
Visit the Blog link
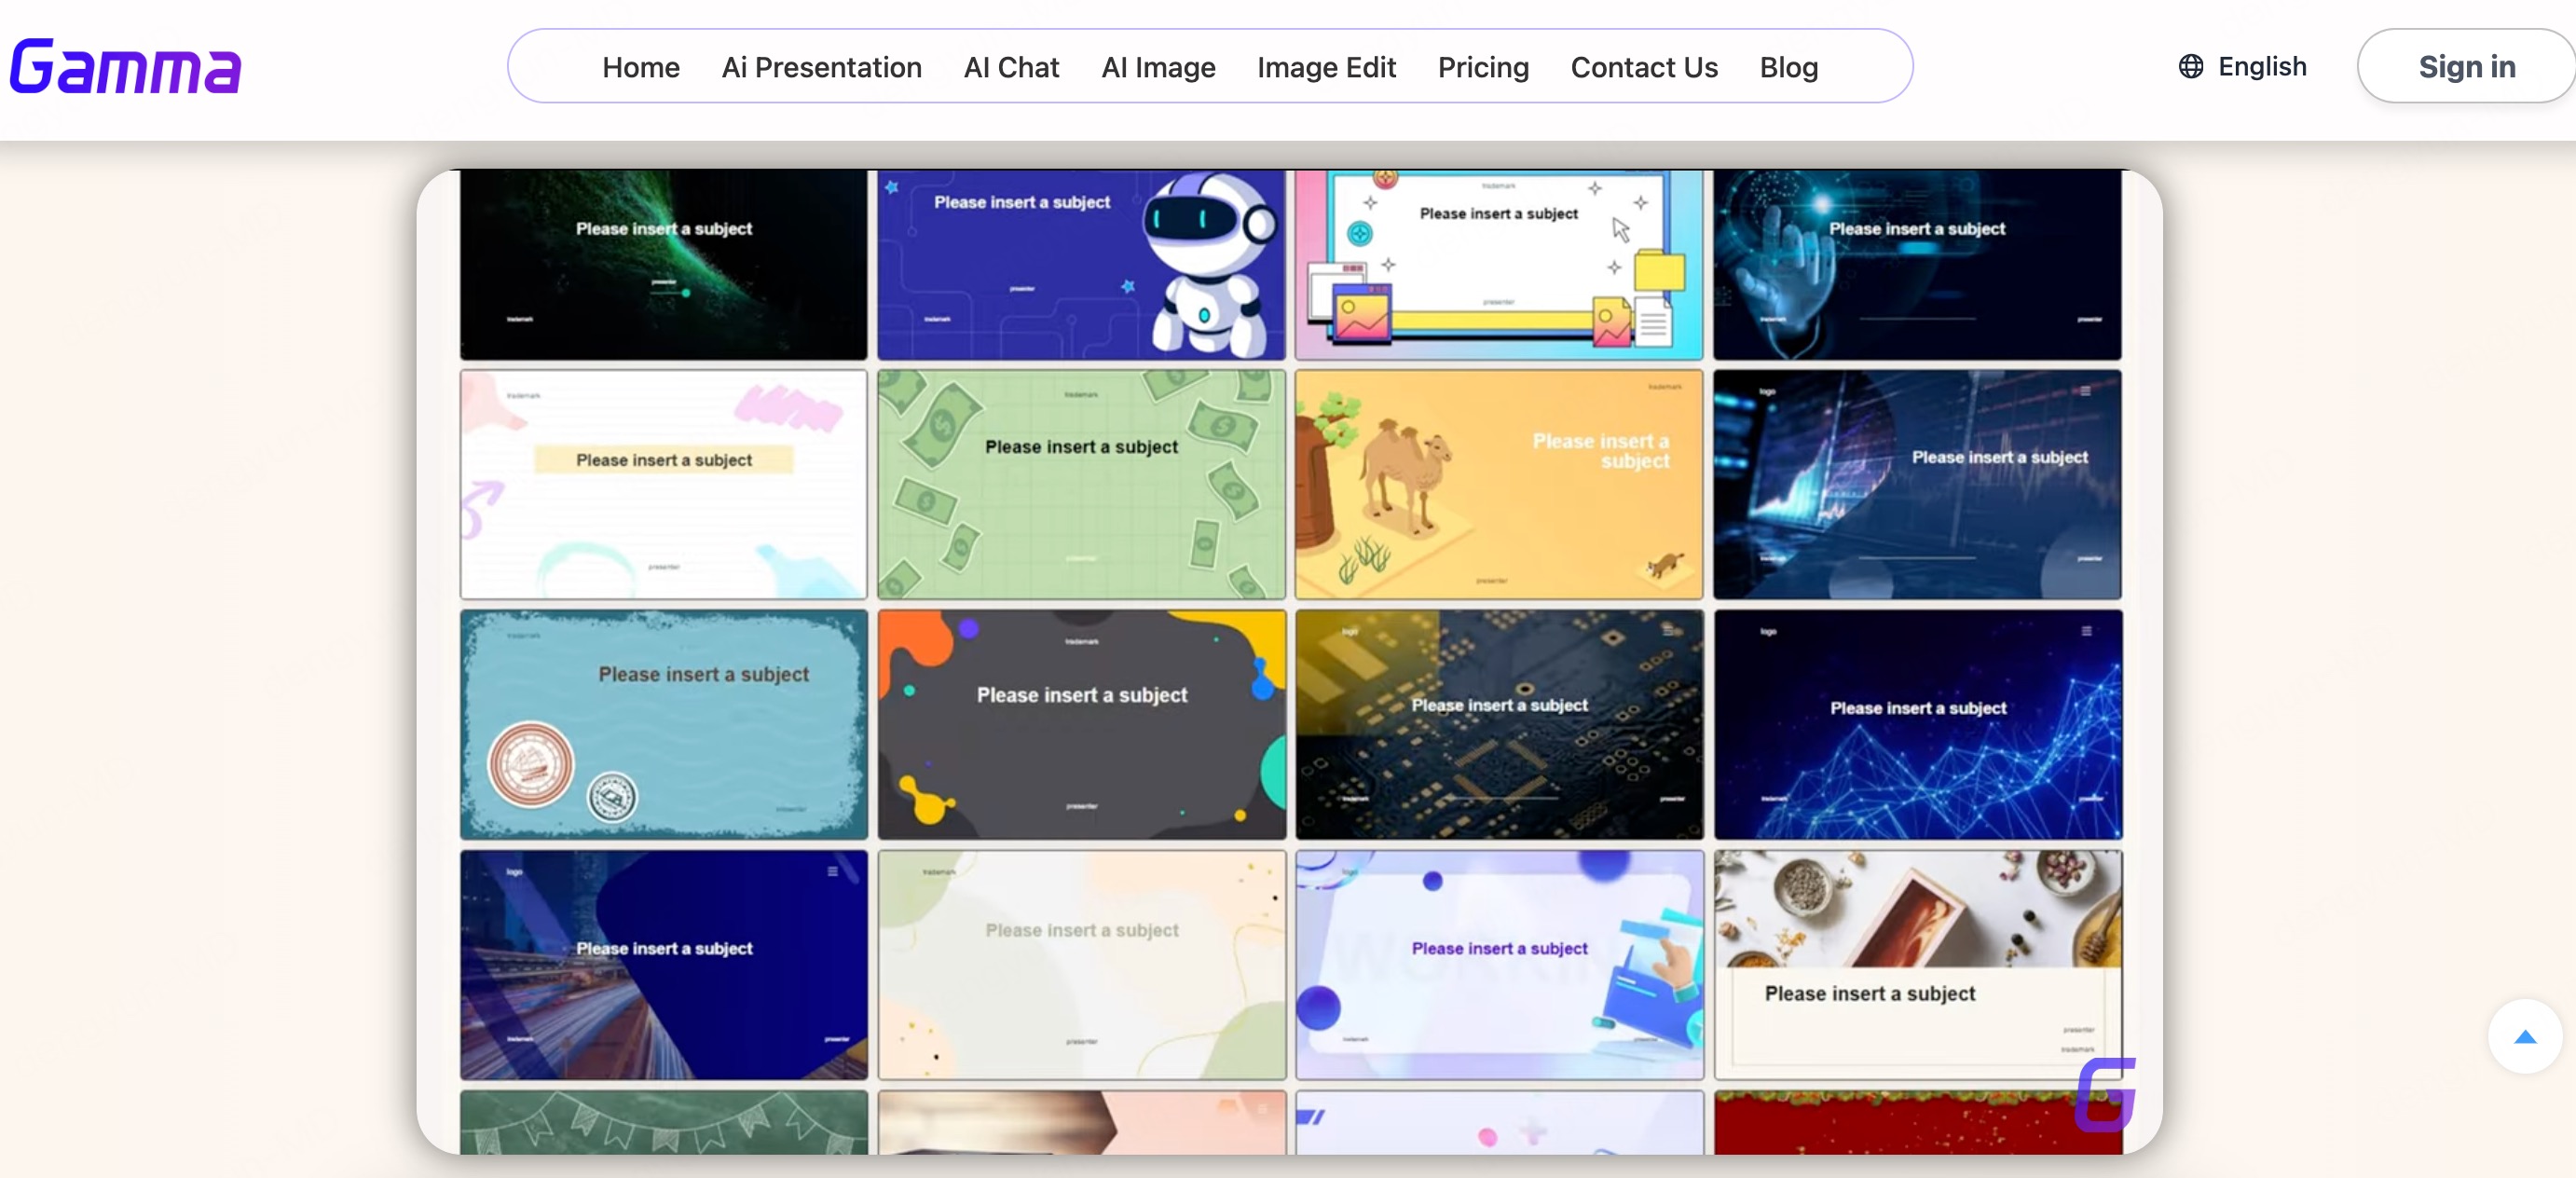pyautogui.click(x=1788, y=67)
